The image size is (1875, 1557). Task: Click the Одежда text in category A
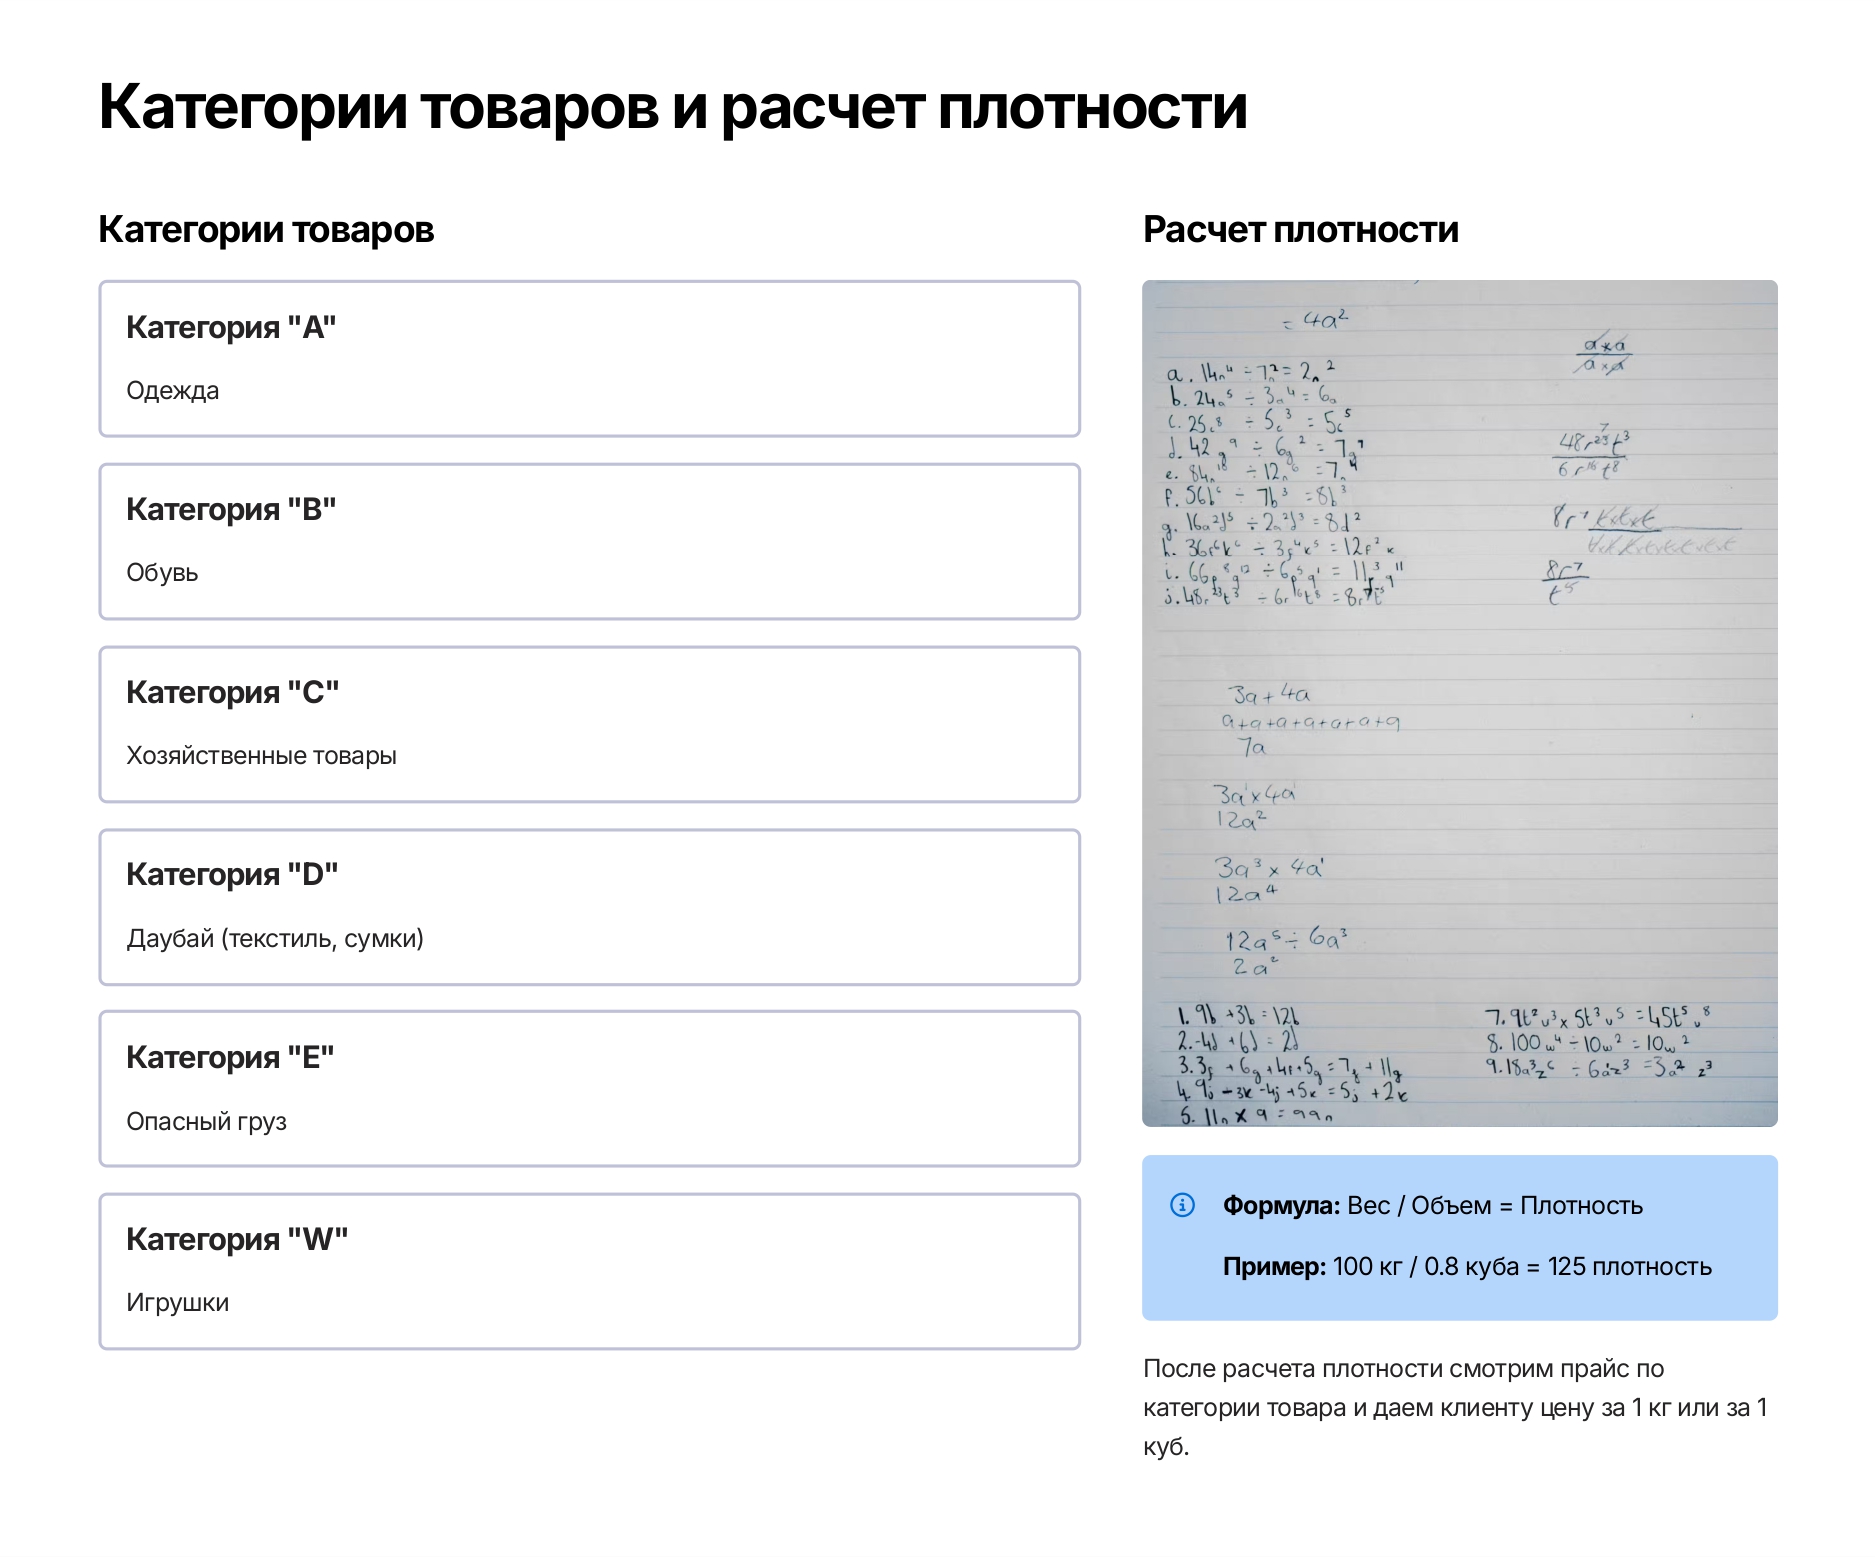(173, 391)
